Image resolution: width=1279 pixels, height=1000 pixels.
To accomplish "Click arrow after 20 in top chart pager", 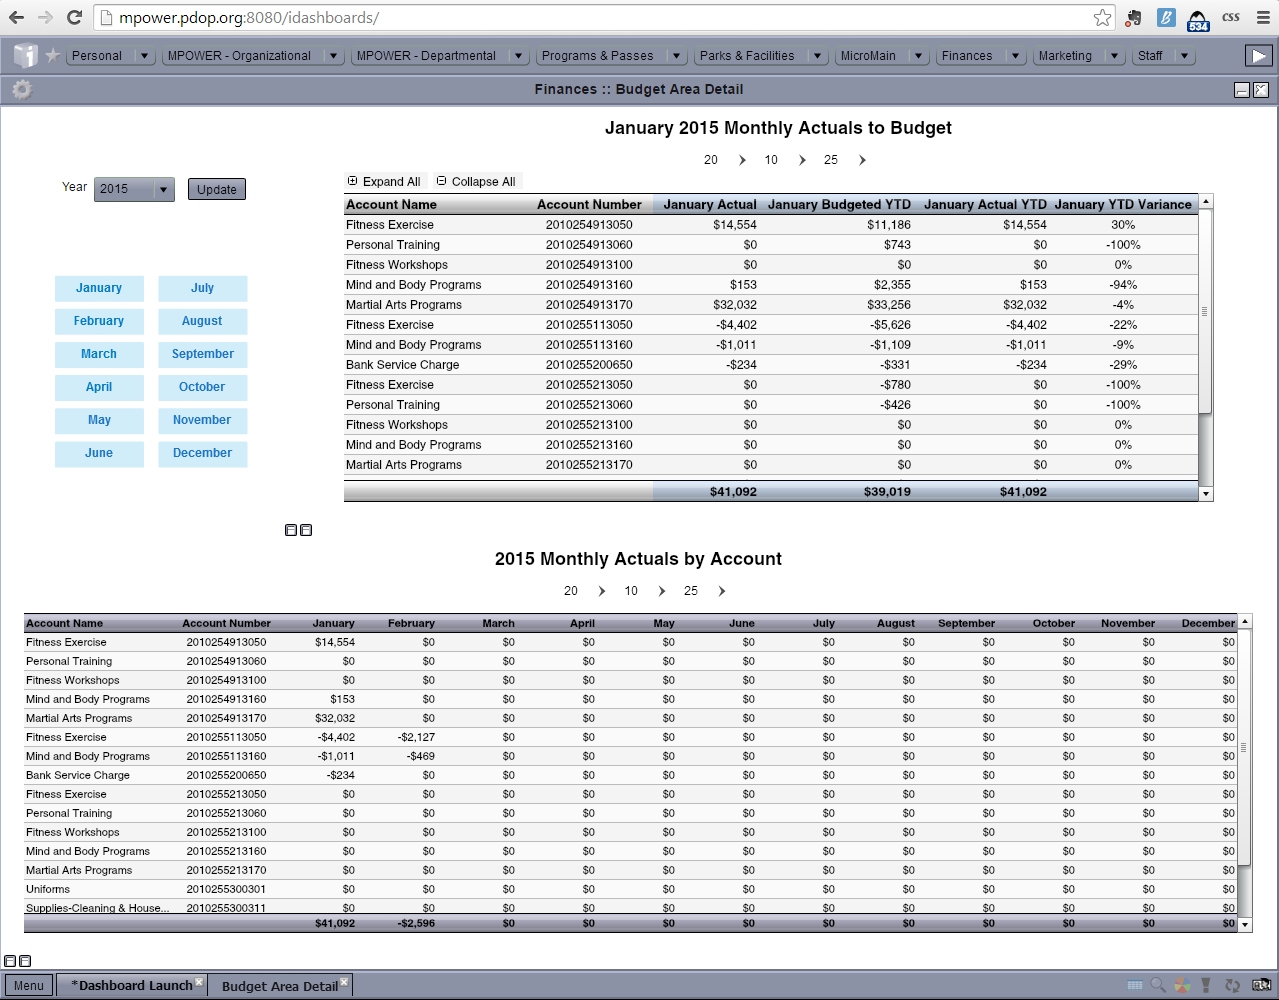I will click(x=742, y=160).
